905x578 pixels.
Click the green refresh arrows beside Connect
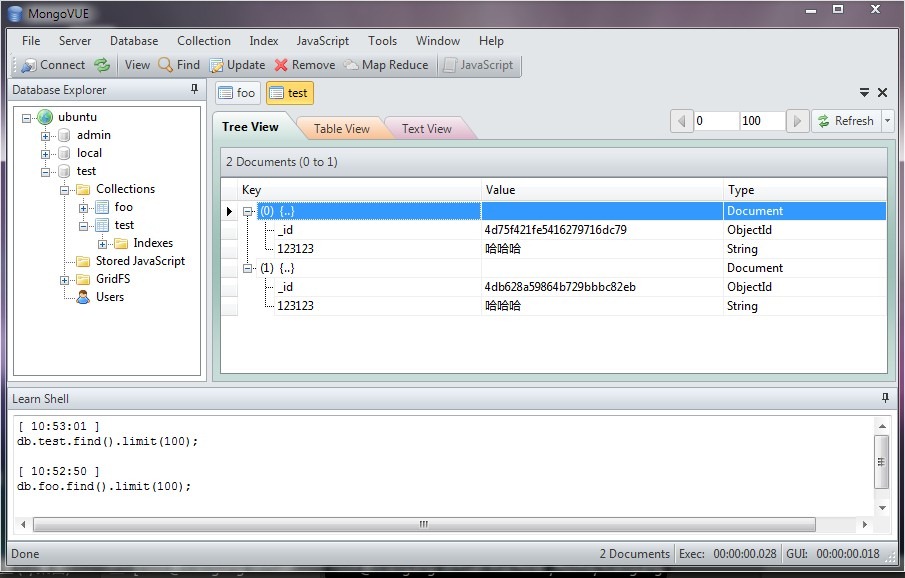102,65
